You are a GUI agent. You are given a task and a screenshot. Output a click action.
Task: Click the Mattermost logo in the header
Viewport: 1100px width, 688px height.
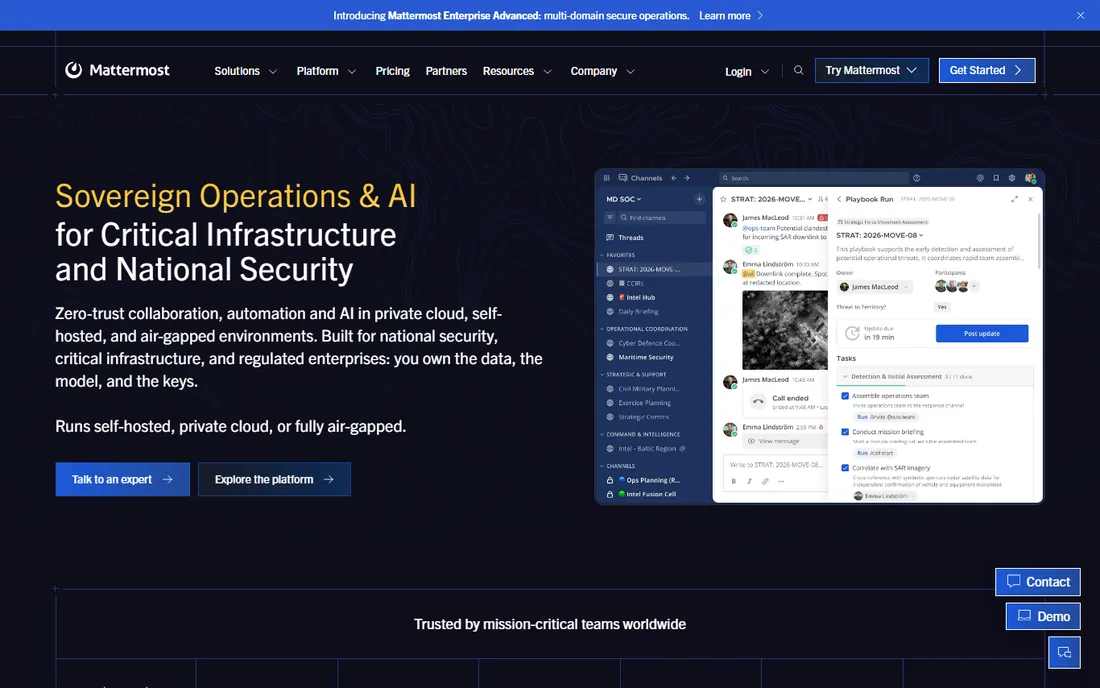coord(117,70)
